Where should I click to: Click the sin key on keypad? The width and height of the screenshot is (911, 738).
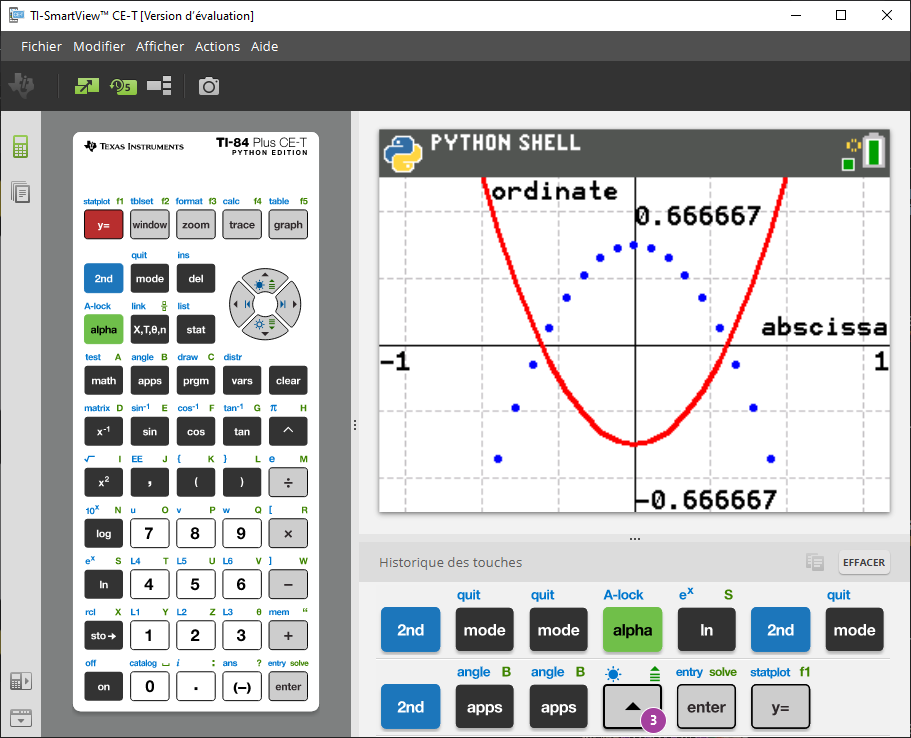click(149, 432)
